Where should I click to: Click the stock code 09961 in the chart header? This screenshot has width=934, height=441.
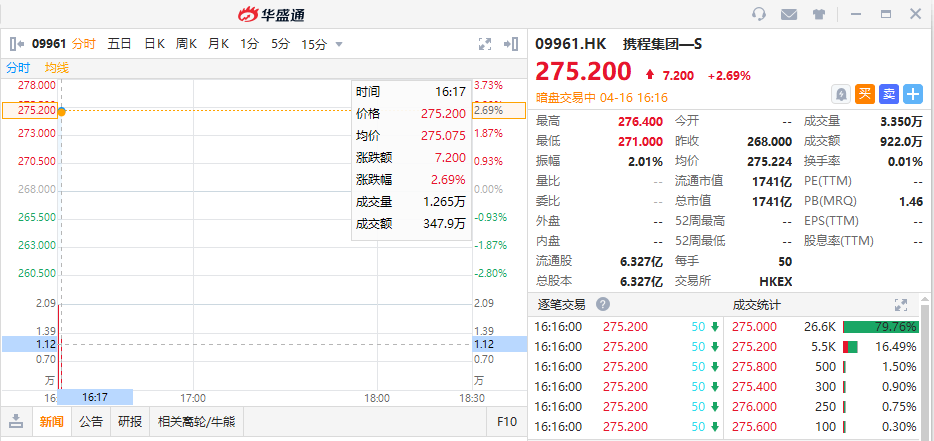[49, 44]
